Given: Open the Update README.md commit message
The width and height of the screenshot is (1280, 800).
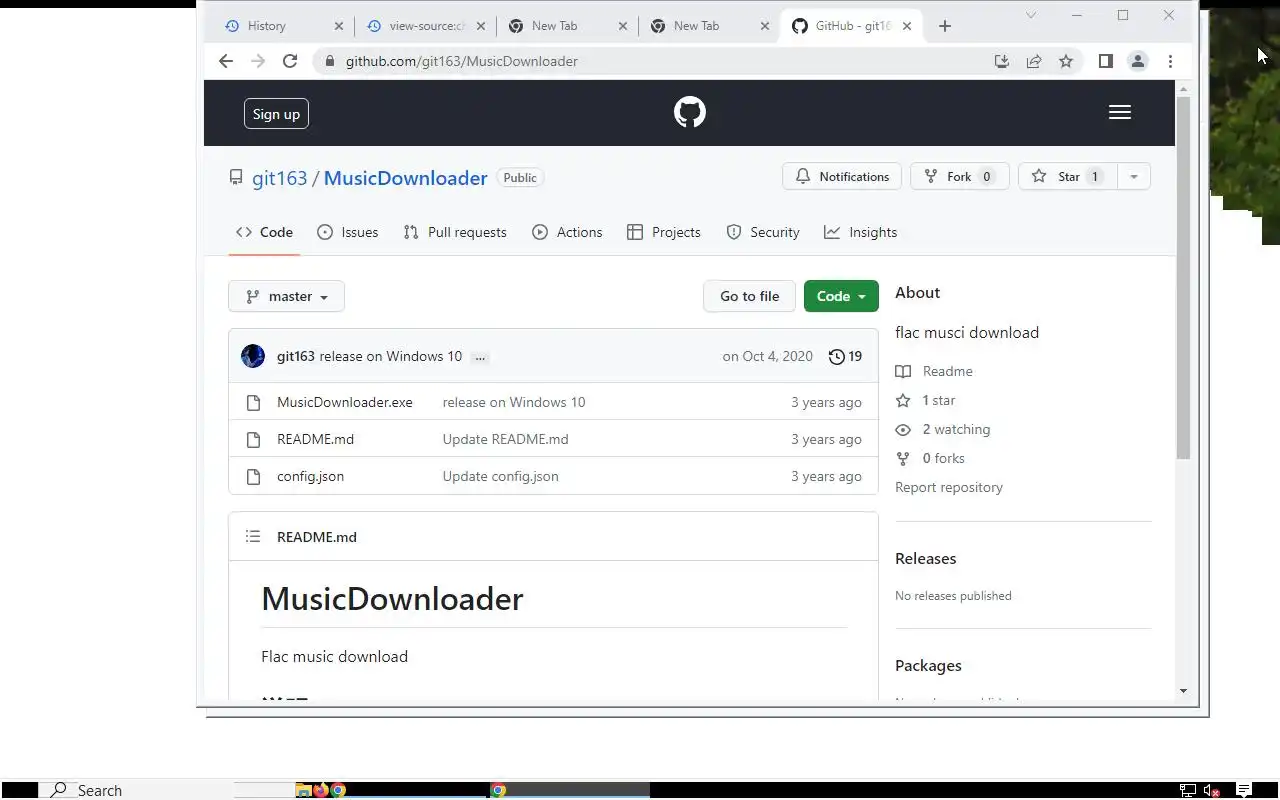Looking at the screenshot, I should tap(505, 439).
